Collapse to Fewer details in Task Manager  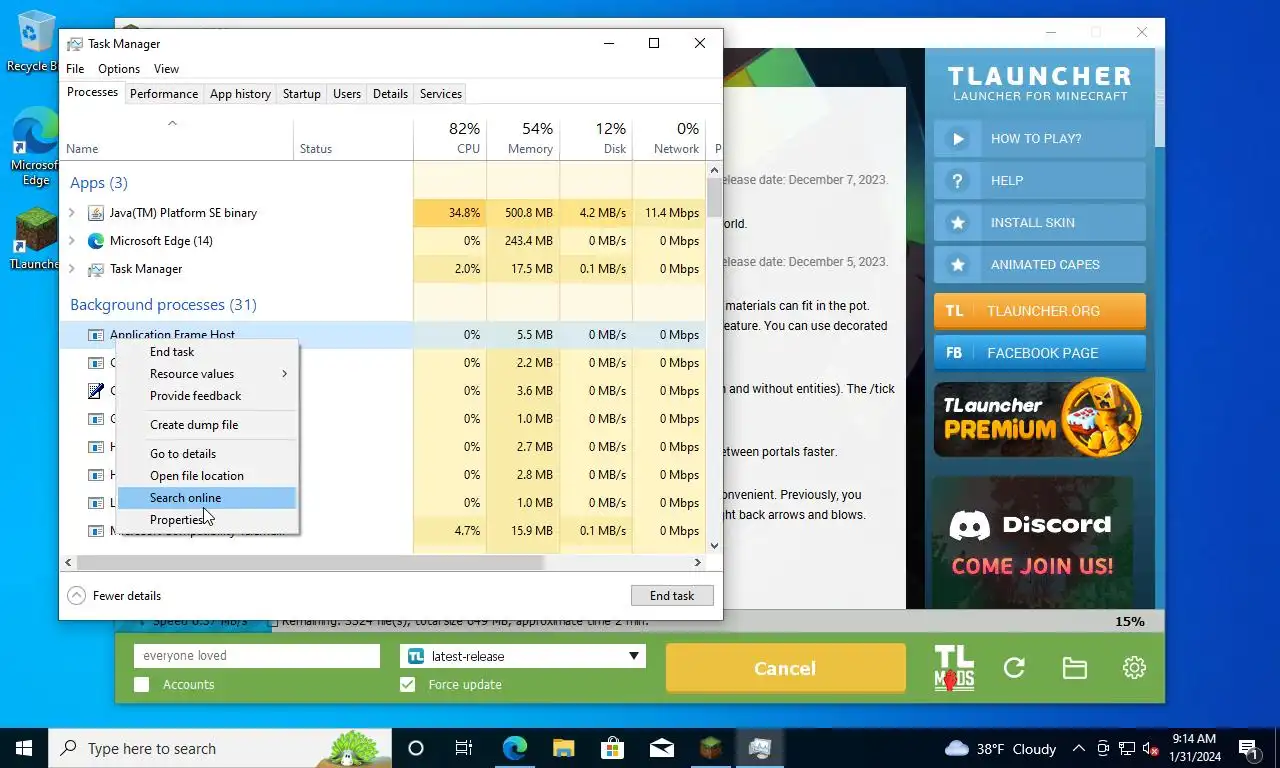[x=114, y=596]
